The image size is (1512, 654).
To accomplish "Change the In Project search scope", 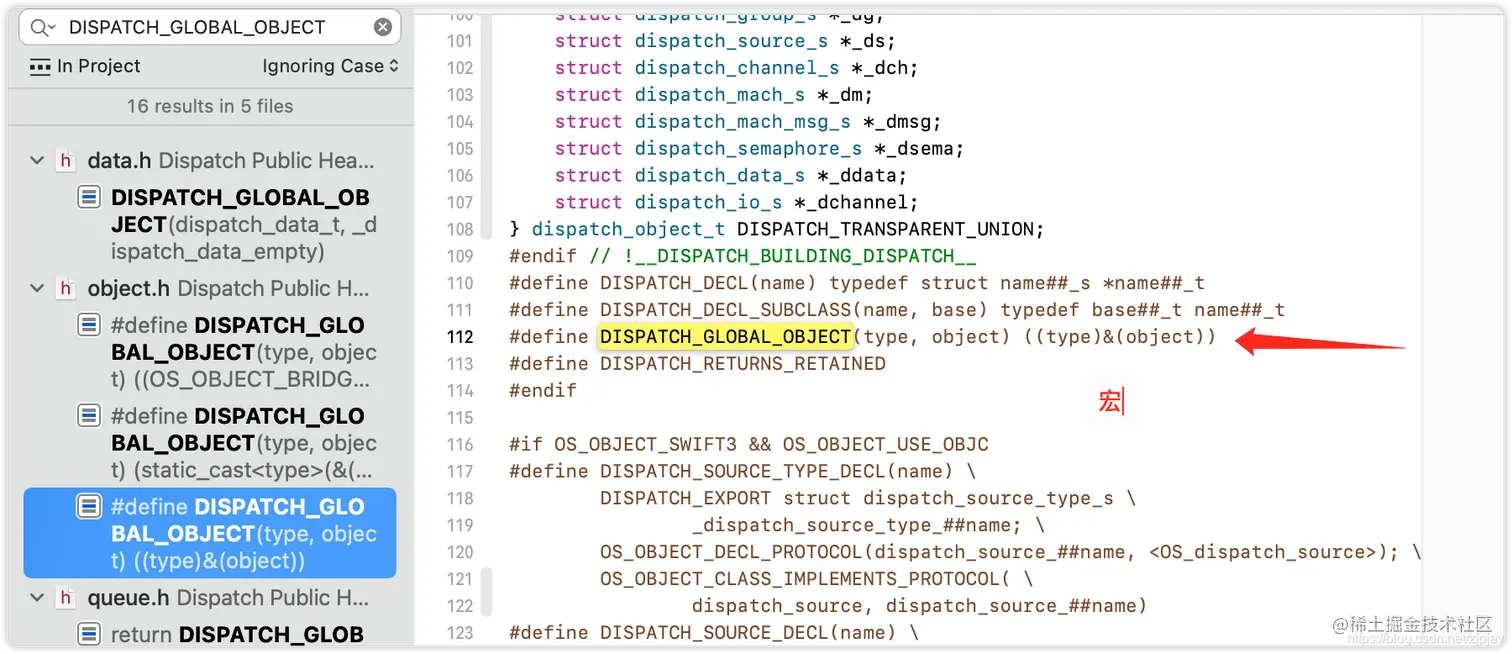I will tap(85, 66).
